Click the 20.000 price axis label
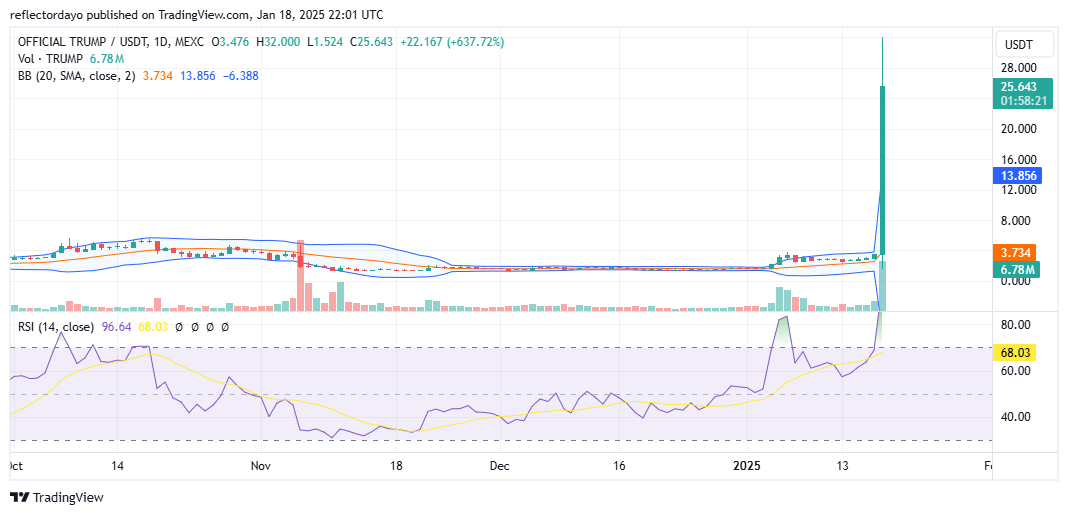The height and width of the screenshot is (515, 1068). (1018, 129)
